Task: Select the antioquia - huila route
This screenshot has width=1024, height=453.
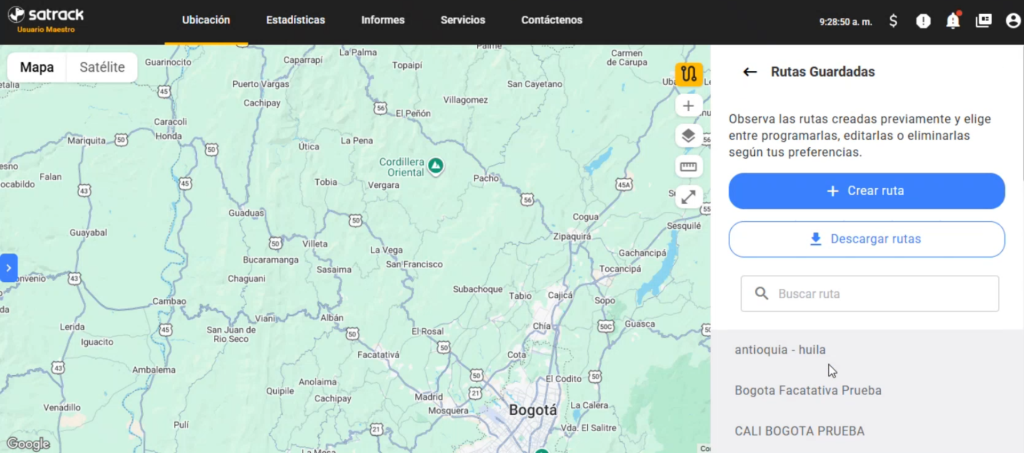Action: pos(867,350)
